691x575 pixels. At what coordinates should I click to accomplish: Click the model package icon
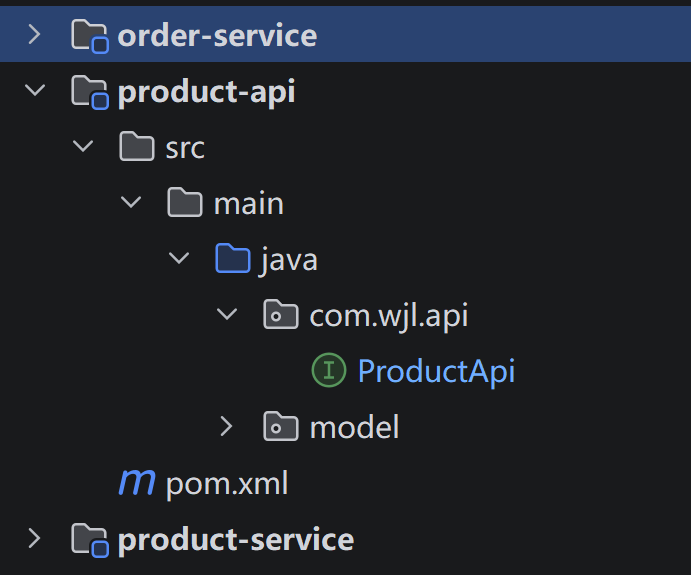click(281, 426)
